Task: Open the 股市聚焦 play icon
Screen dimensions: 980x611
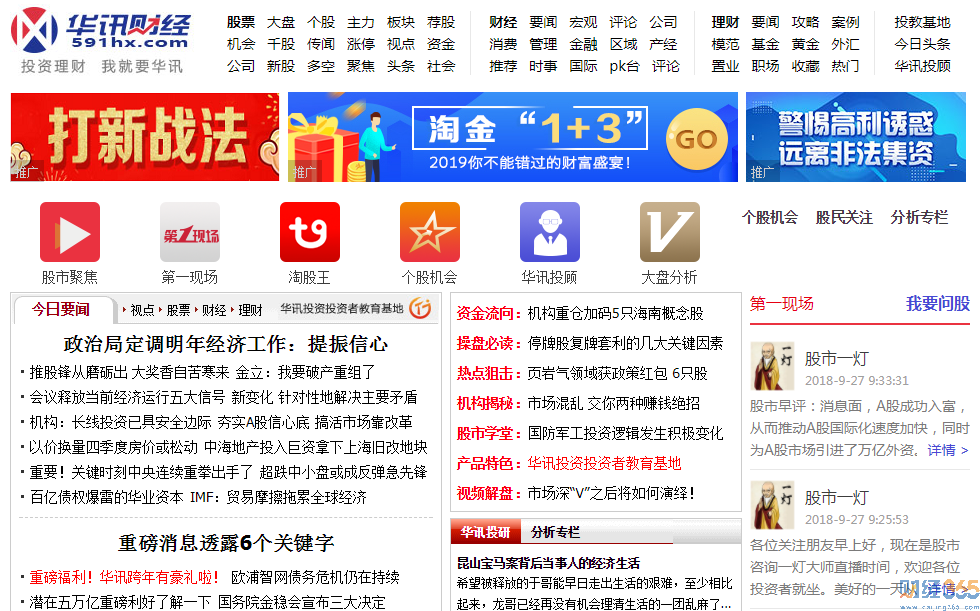Action: pyautogui.click(x=70, y=232)
